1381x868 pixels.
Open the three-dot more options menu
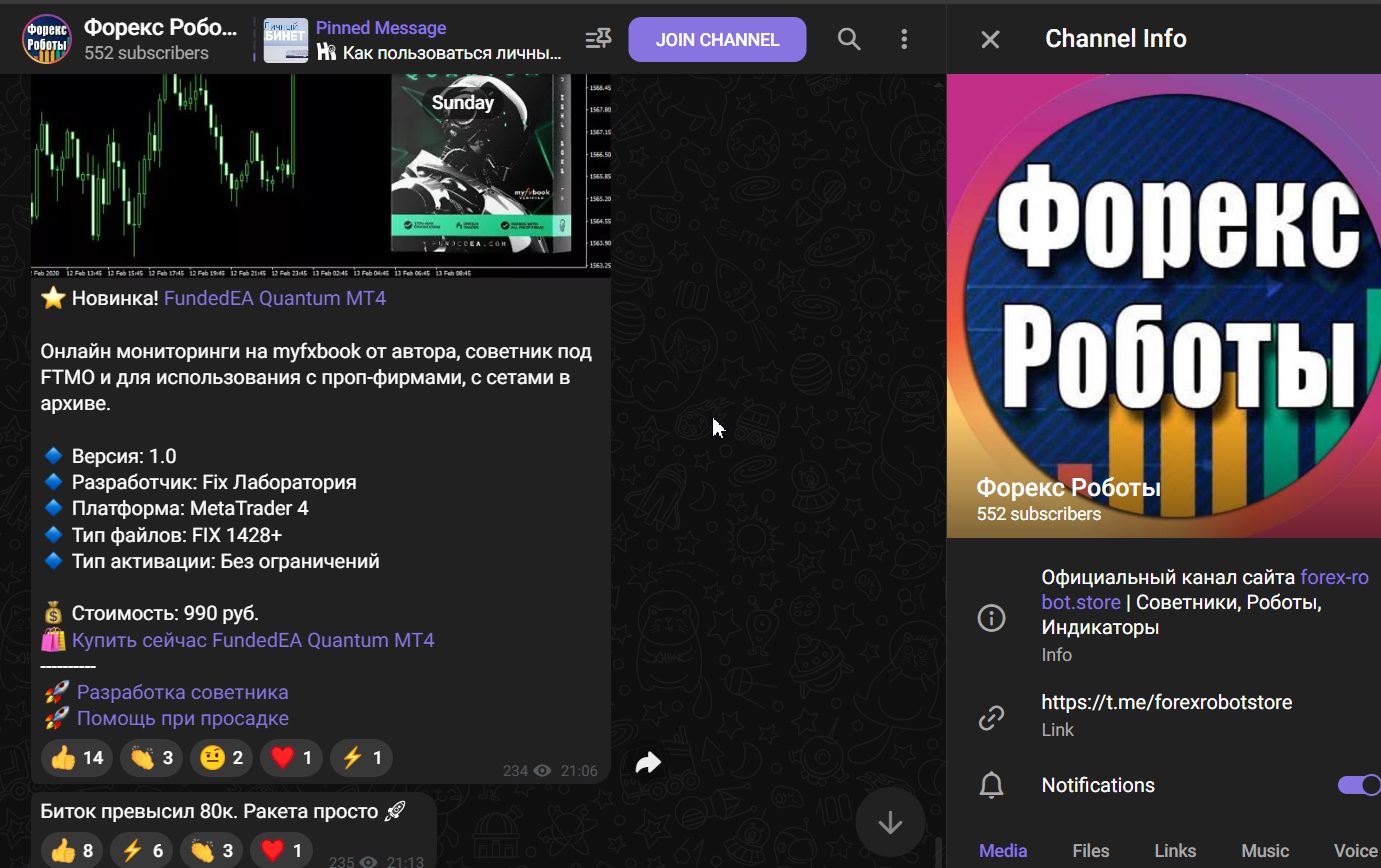[x=904, y=39]
